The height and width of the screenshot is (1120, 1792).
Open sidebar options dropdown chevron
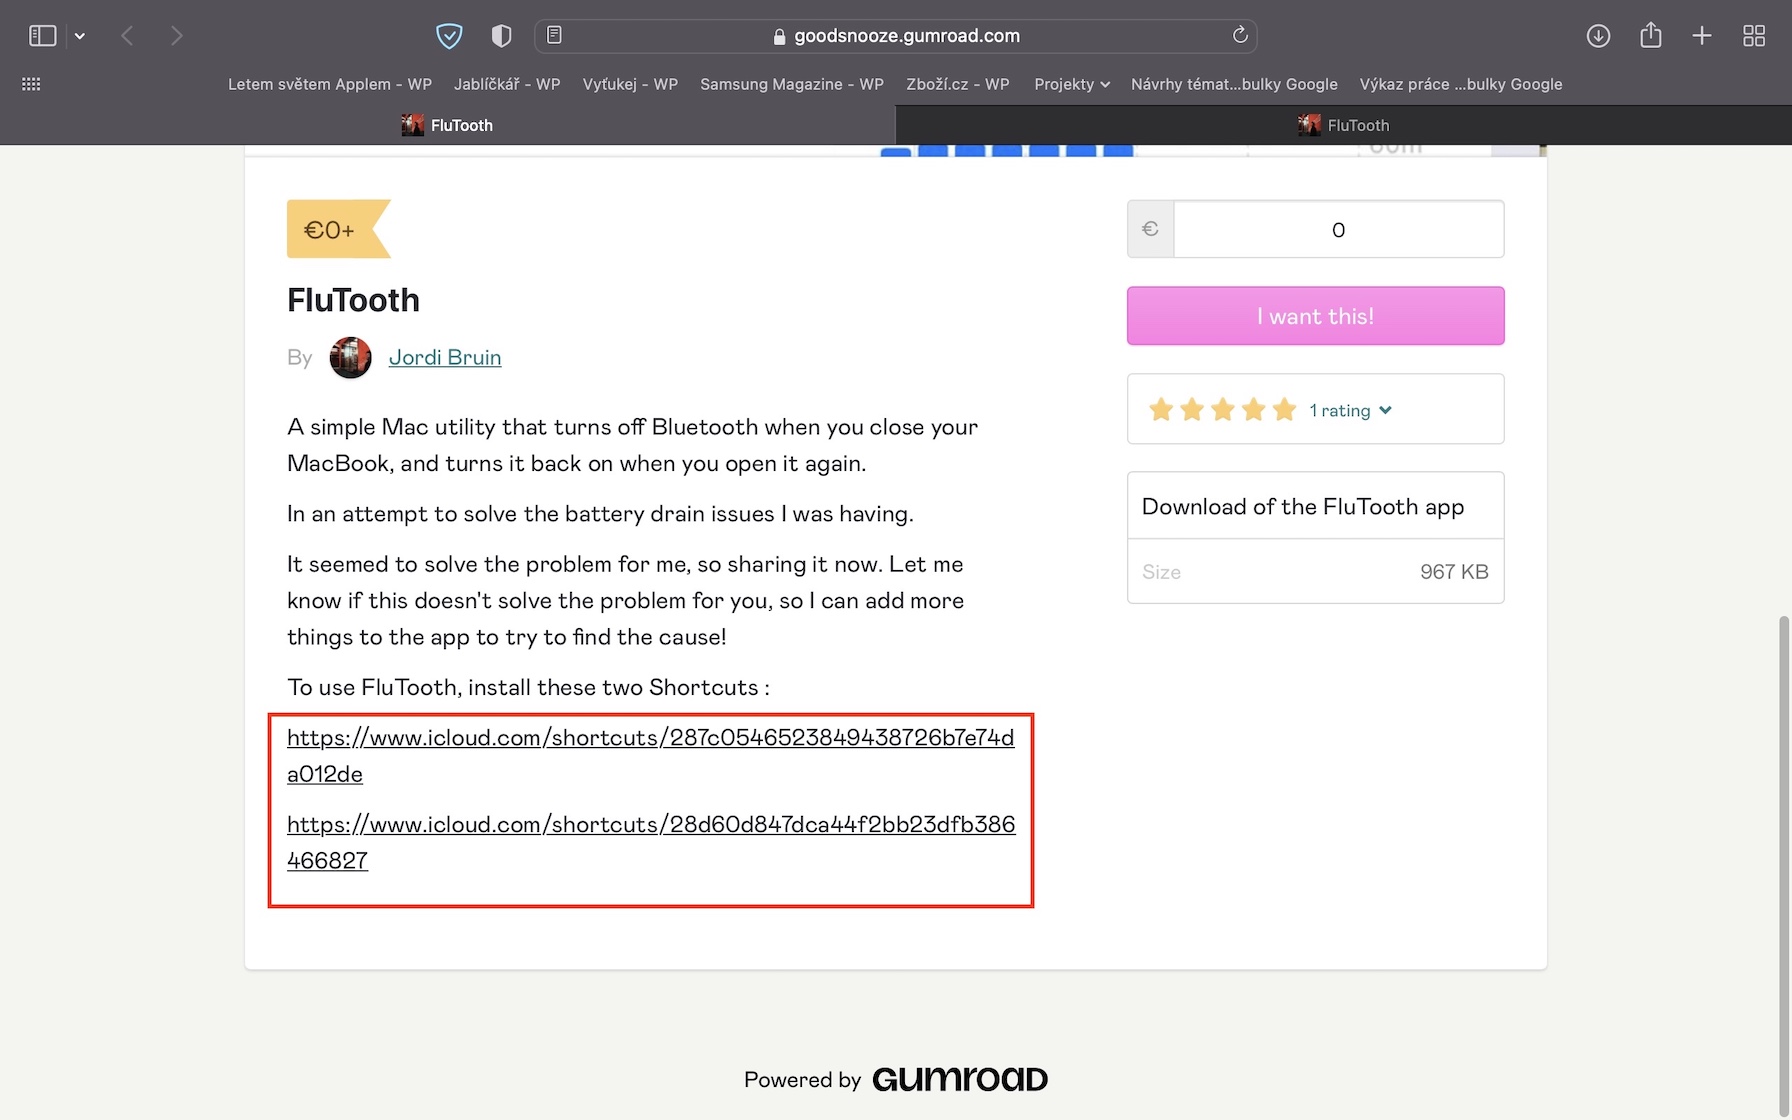click(x=80, y=36)
